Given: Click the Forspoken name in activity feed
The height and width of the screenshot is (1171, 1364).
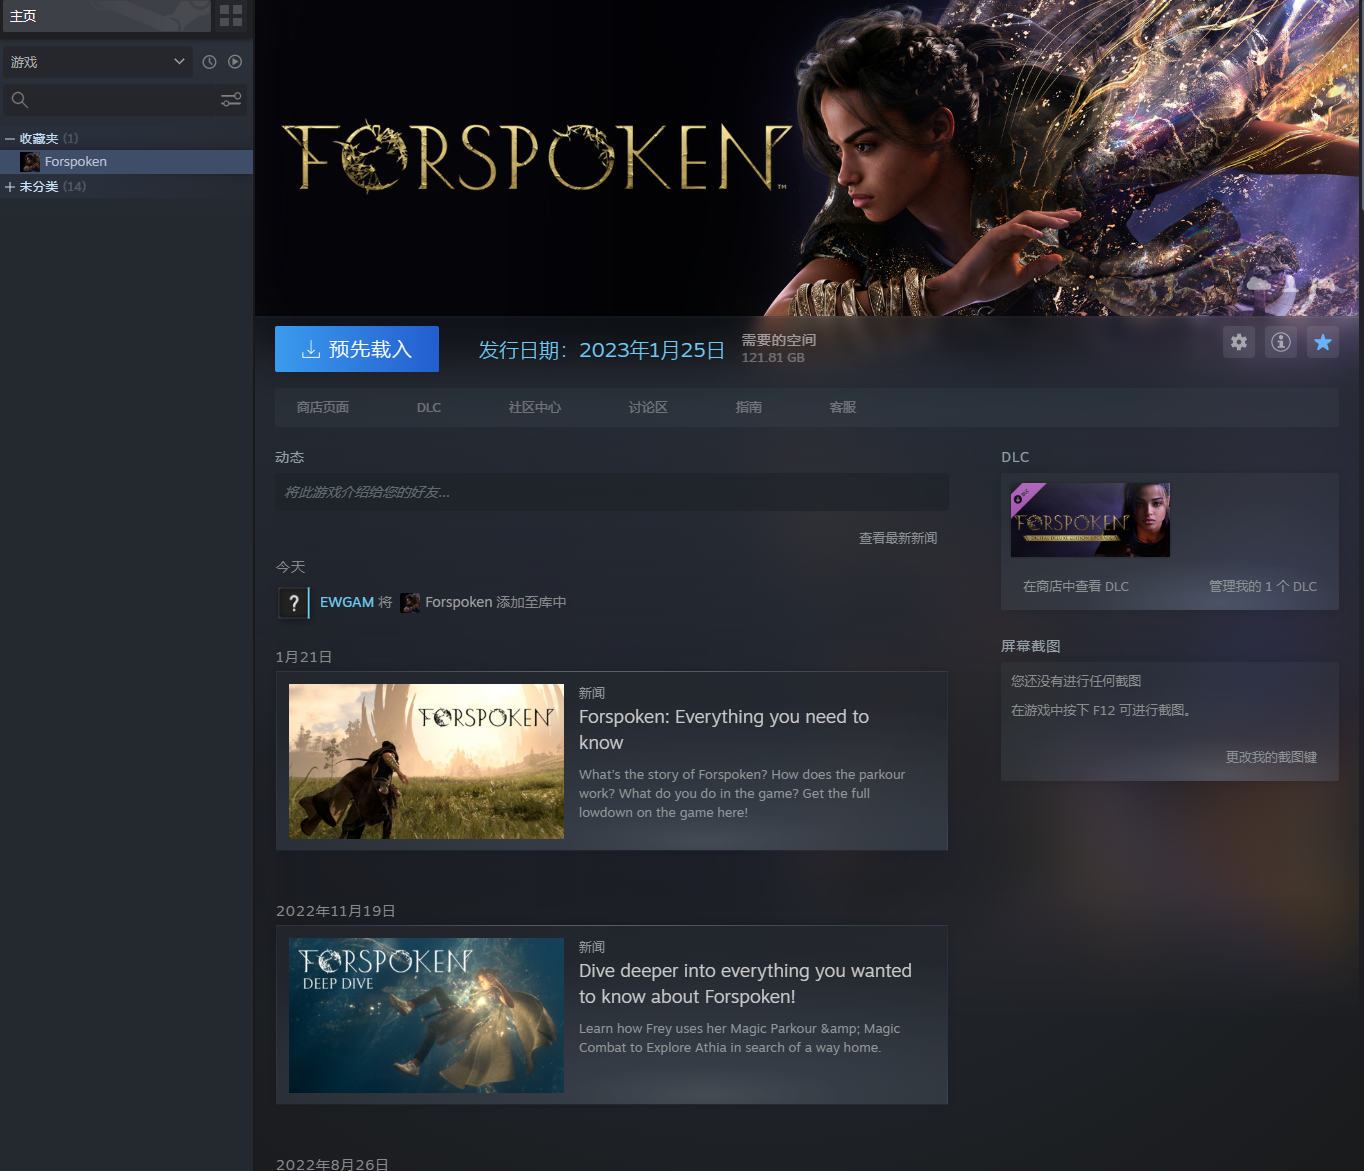Looking at the screenshot, I should tap(459, 602).
